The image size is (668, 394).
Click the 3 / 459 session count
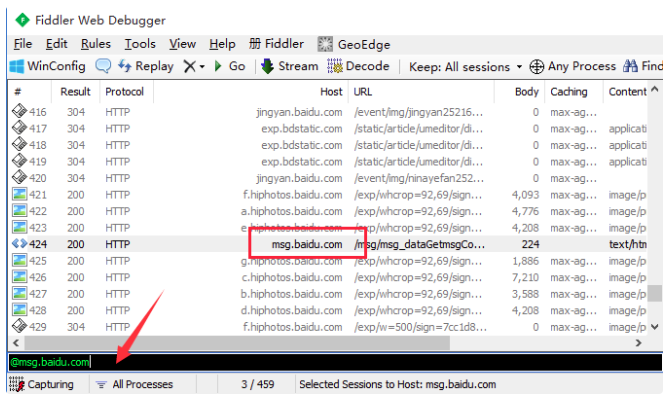257,384
